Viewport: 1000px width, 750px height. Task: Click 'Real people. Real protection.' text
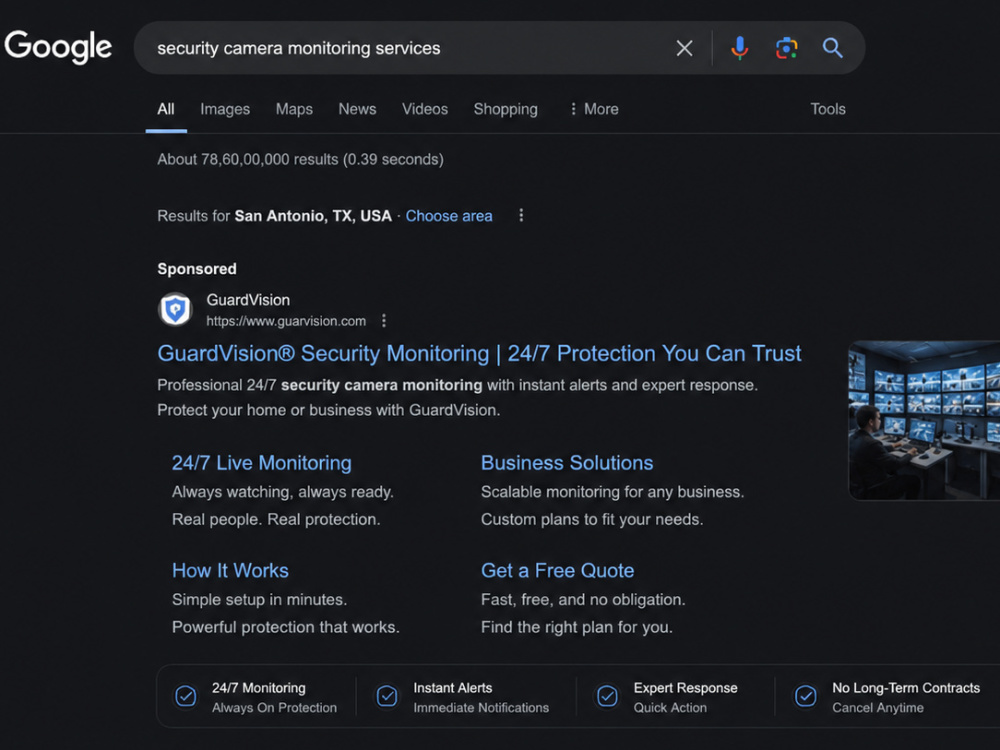point(276,519)
